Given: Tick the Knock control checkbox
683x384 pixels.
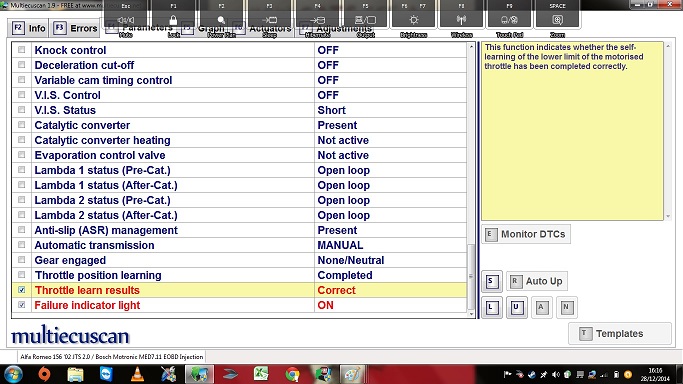Looking at the screenshot, I should pos(21,50).
